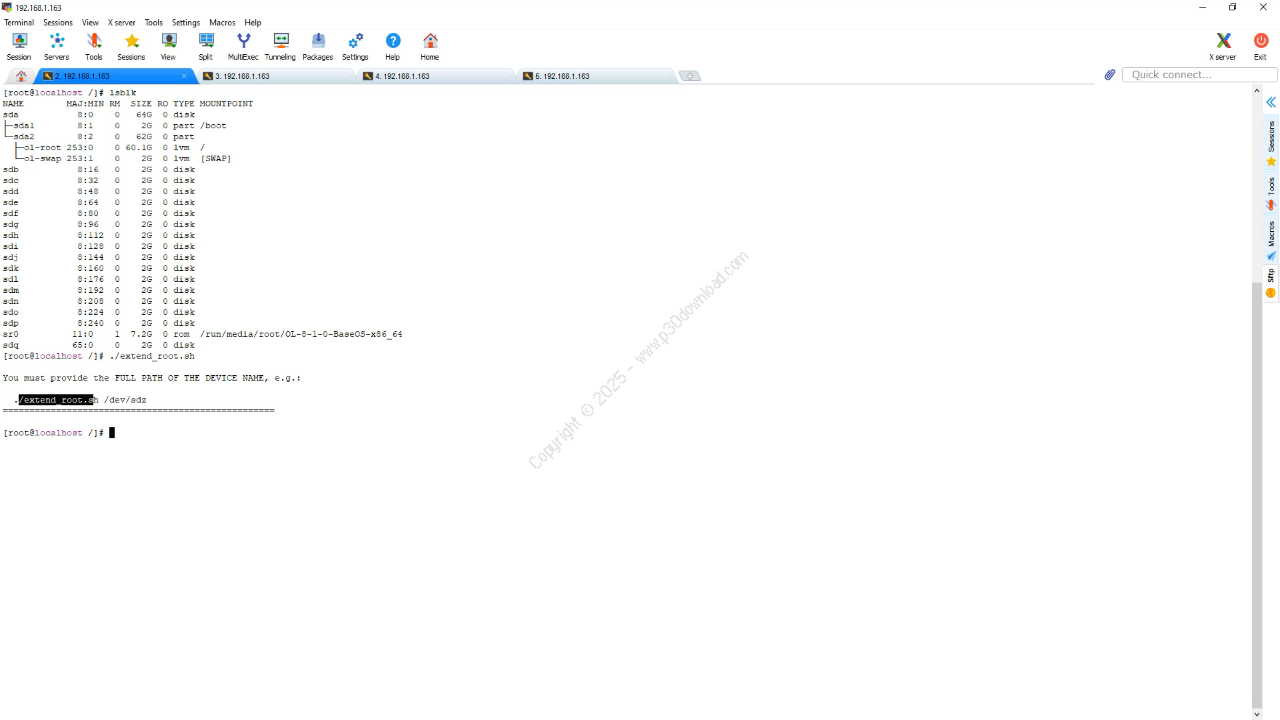Open the X server menu
Image resolution: width=1280 pixels, height=720 pixels.
tap(122, 22)
